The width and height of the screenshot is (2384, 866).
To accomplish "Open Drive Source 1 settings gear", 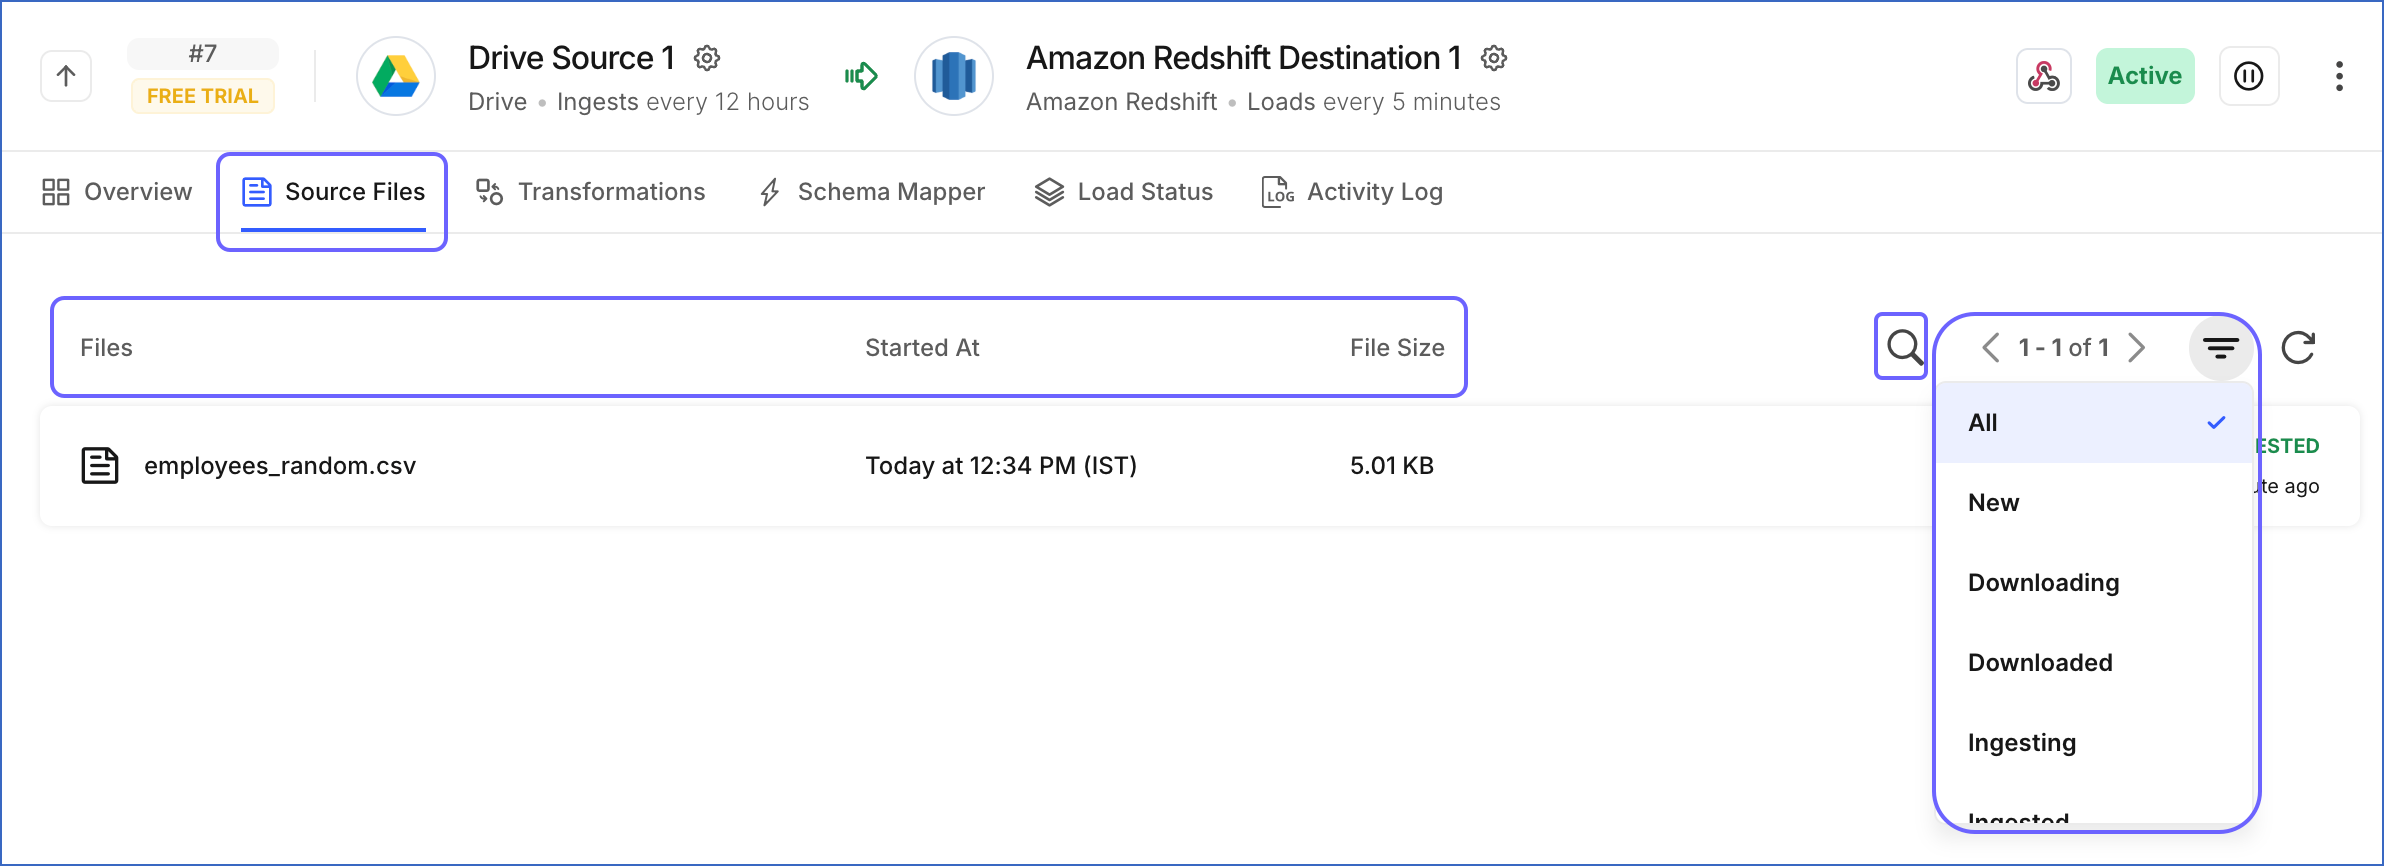I will pos(707,58).
